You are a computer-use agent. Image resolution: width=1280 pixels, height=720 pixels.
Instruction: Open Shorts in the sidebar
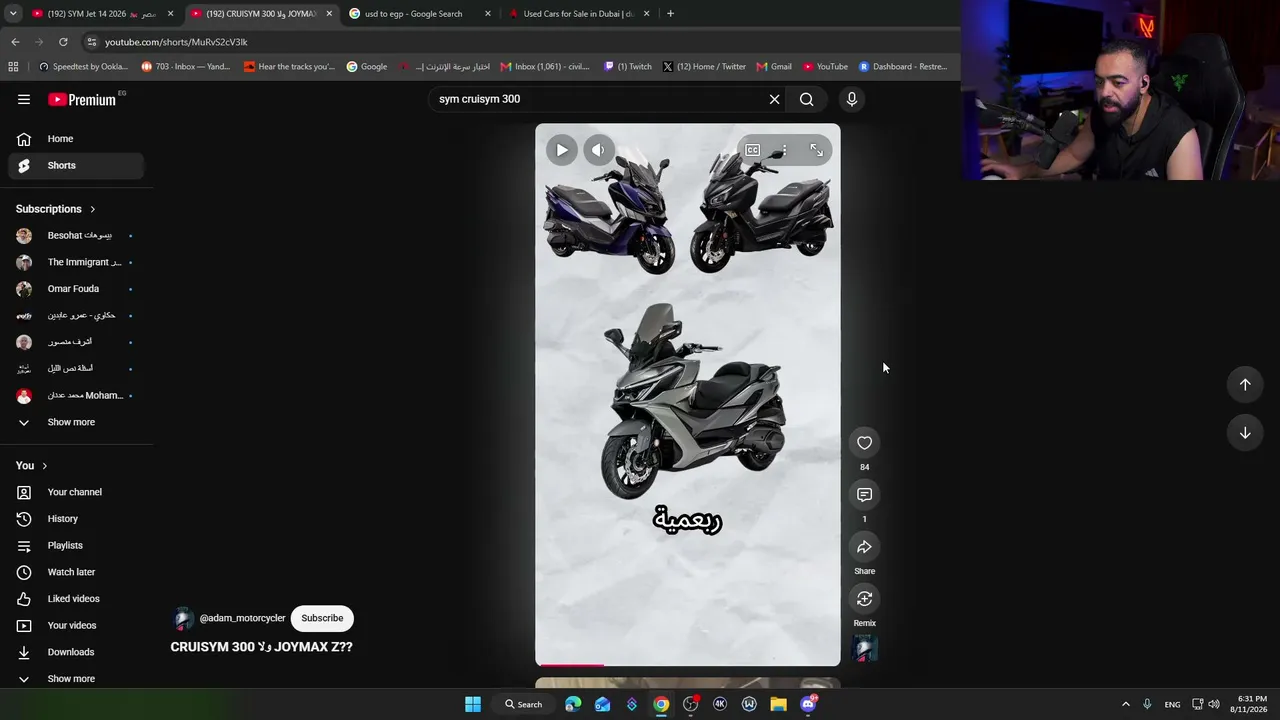[76, 165]
